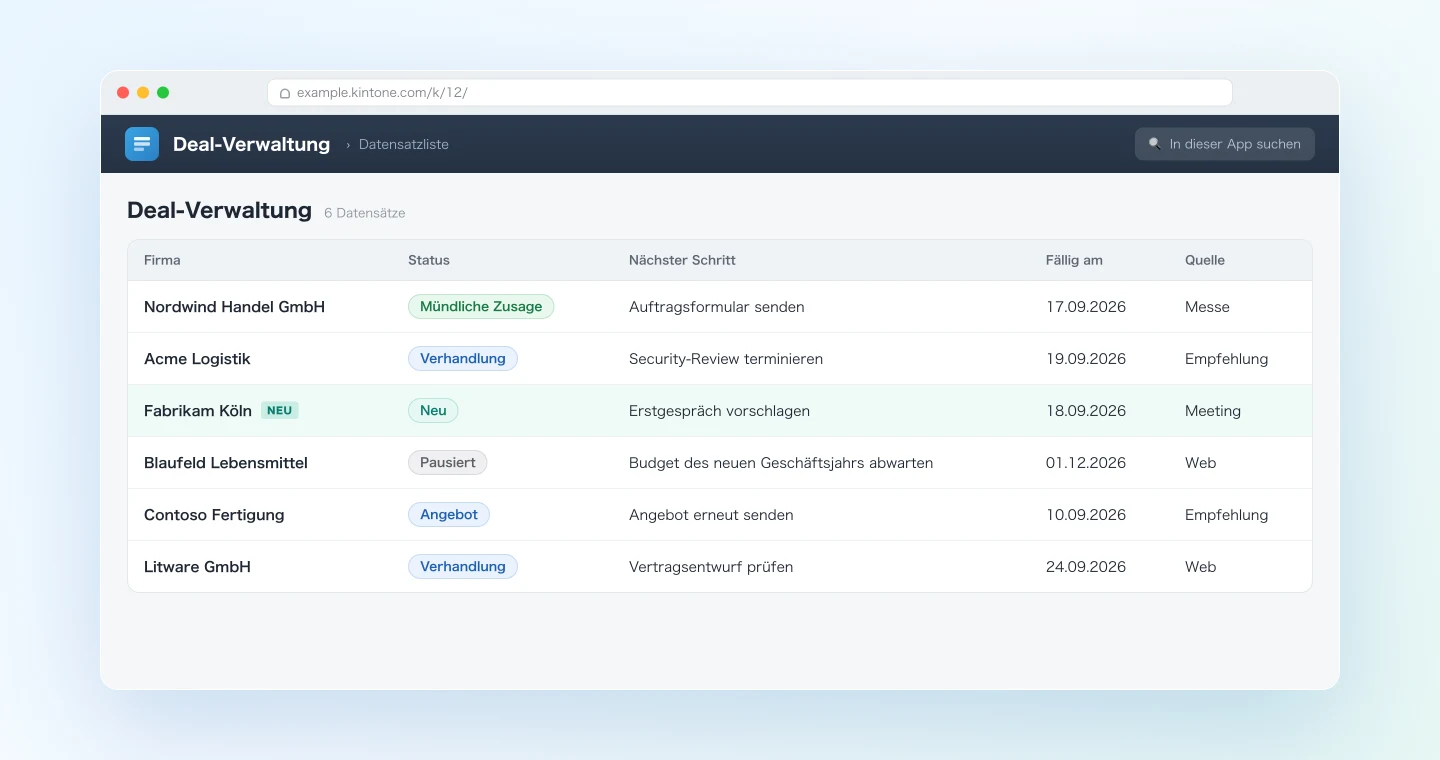Viewport: 1440px width, 760px height.
Task: Open the Fabrikam Köln record
Action: (x=198, y=411)
